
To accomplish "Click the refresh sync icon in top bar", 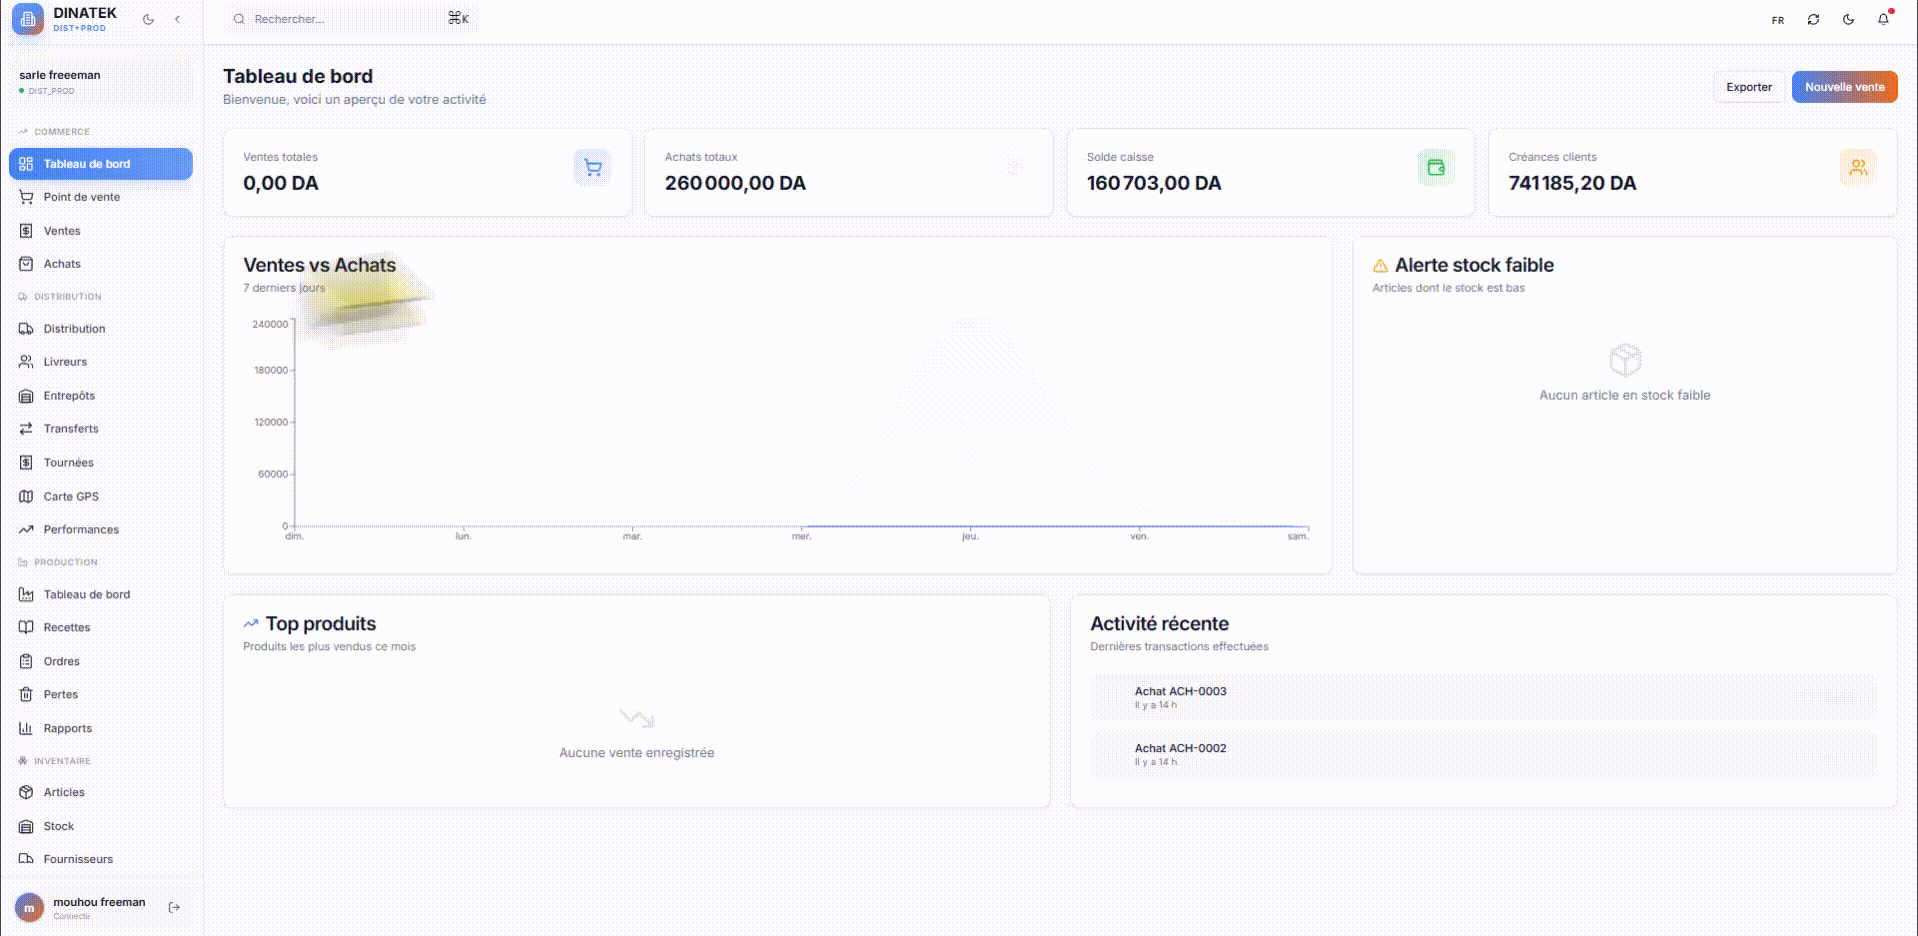I will pos(1813,19).
